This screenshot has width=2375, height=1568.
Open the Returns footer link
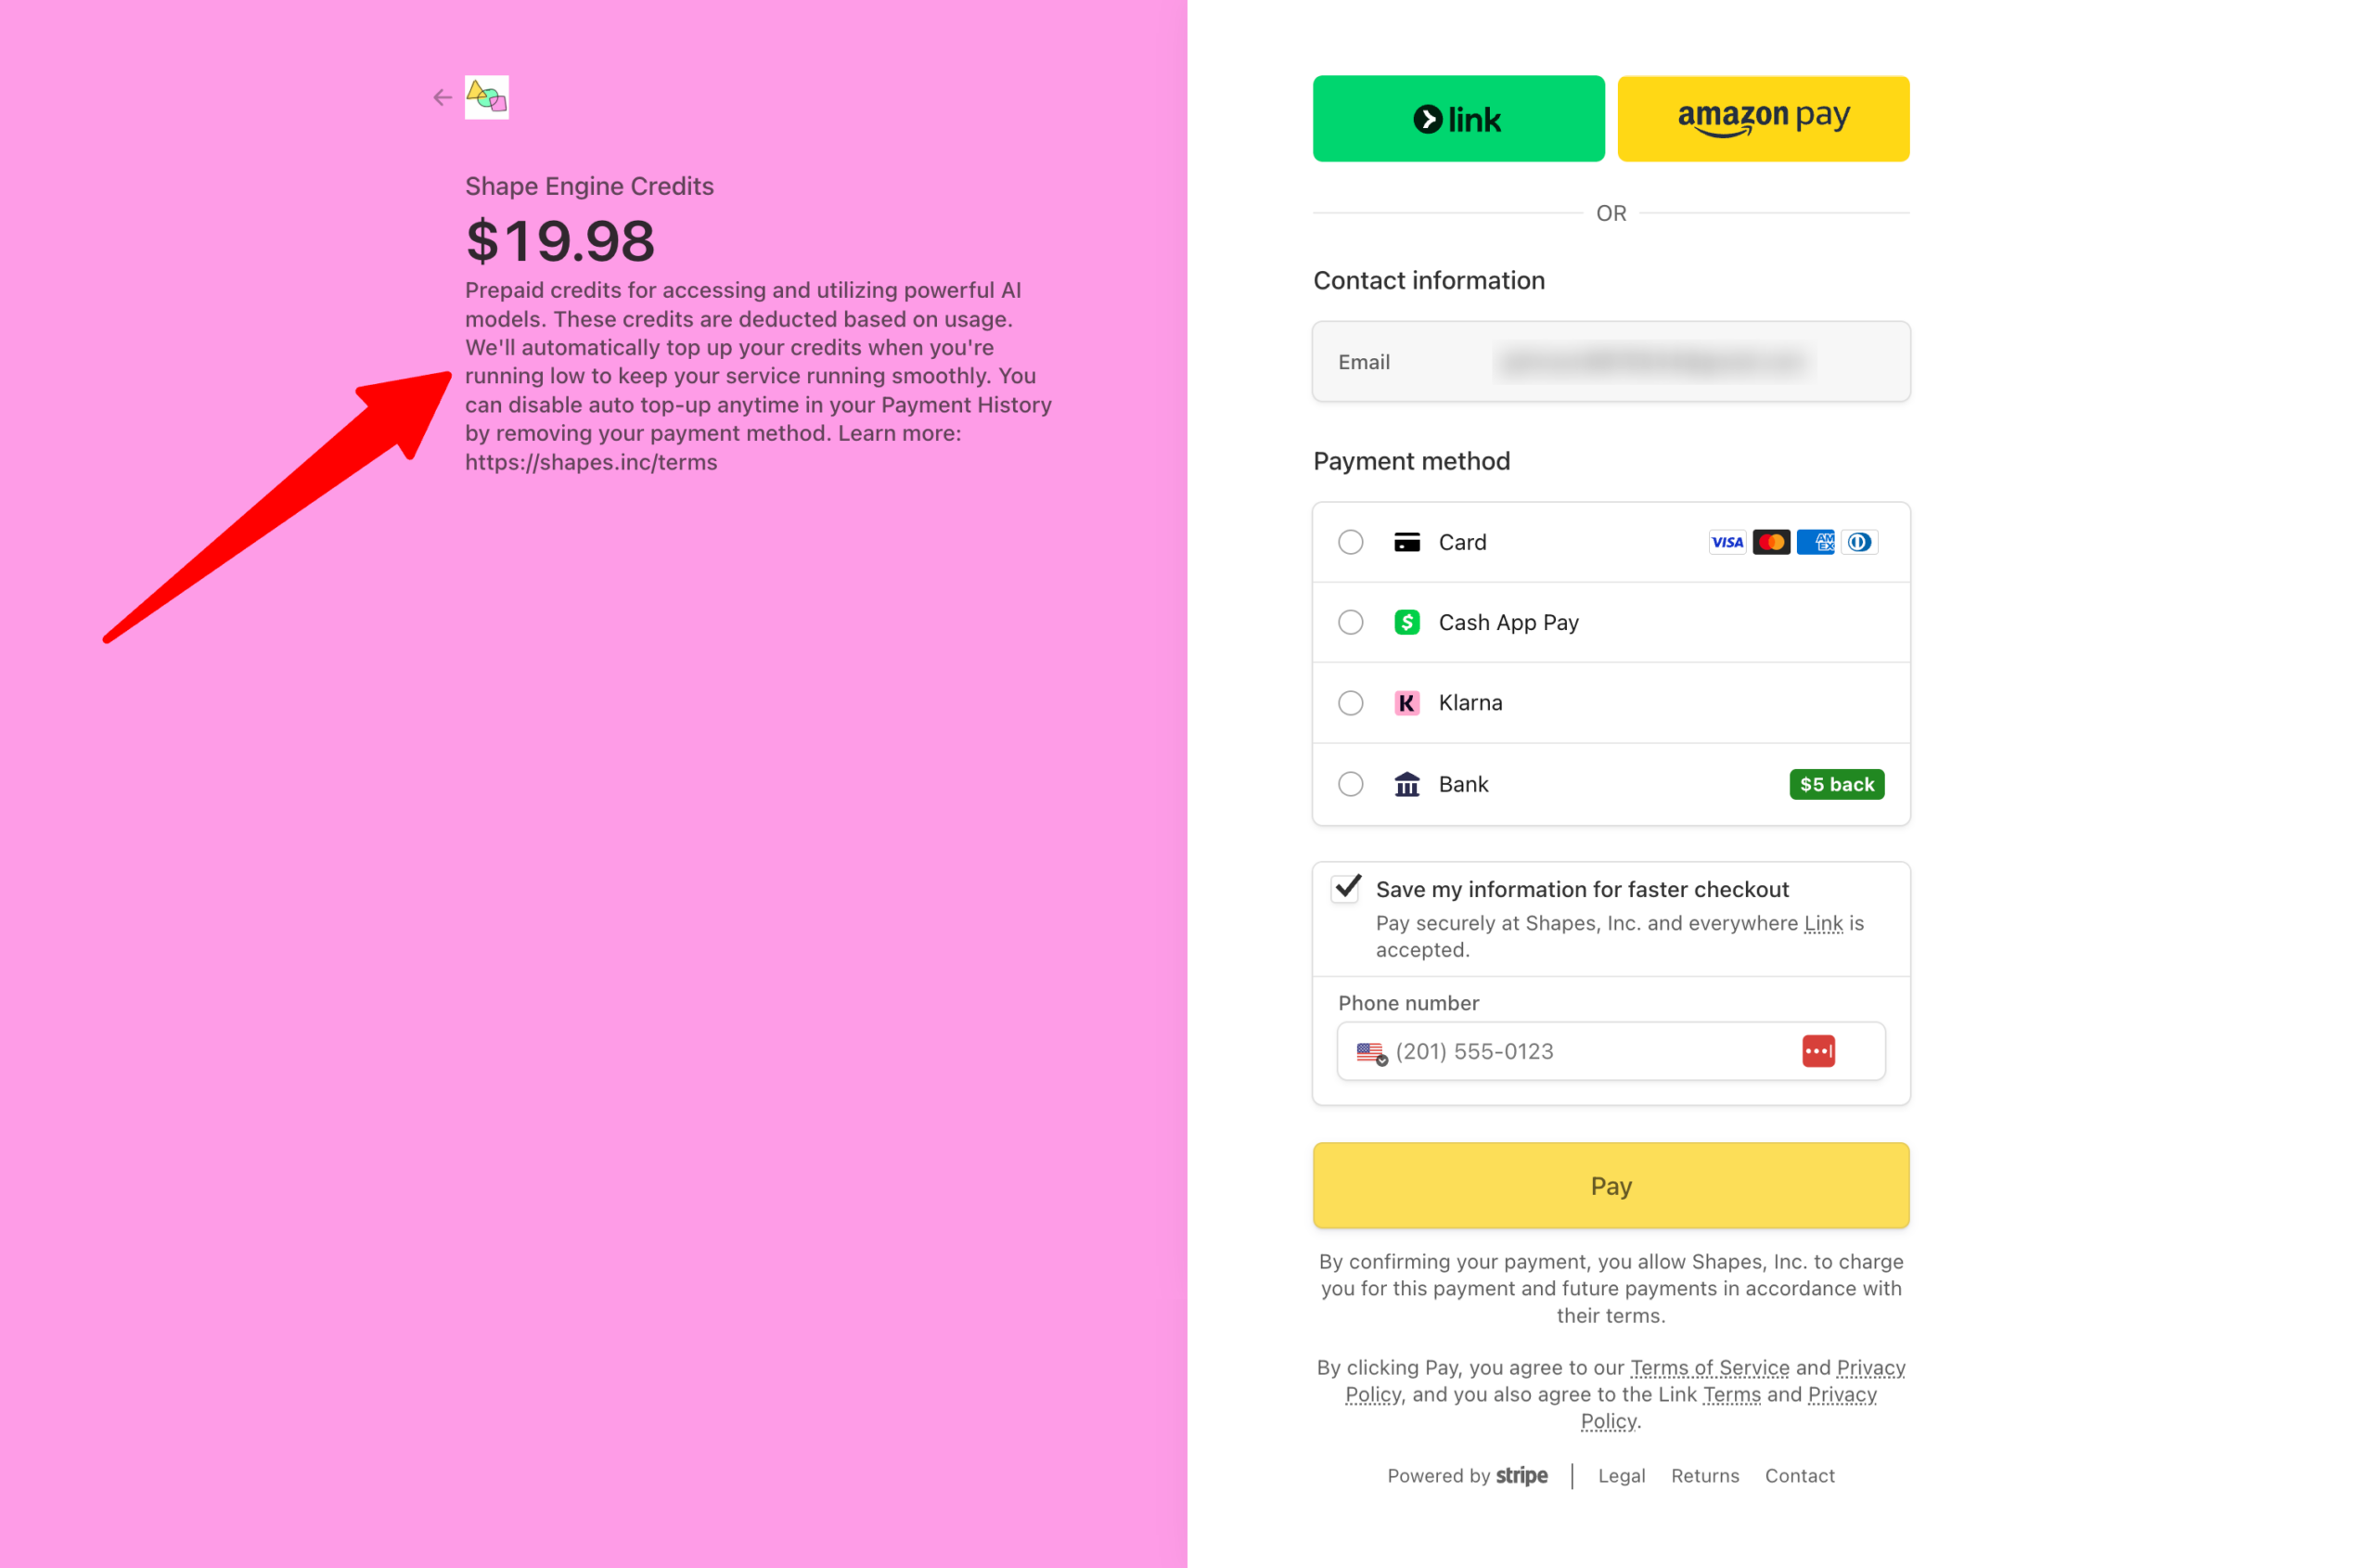pos(1704,1475)
